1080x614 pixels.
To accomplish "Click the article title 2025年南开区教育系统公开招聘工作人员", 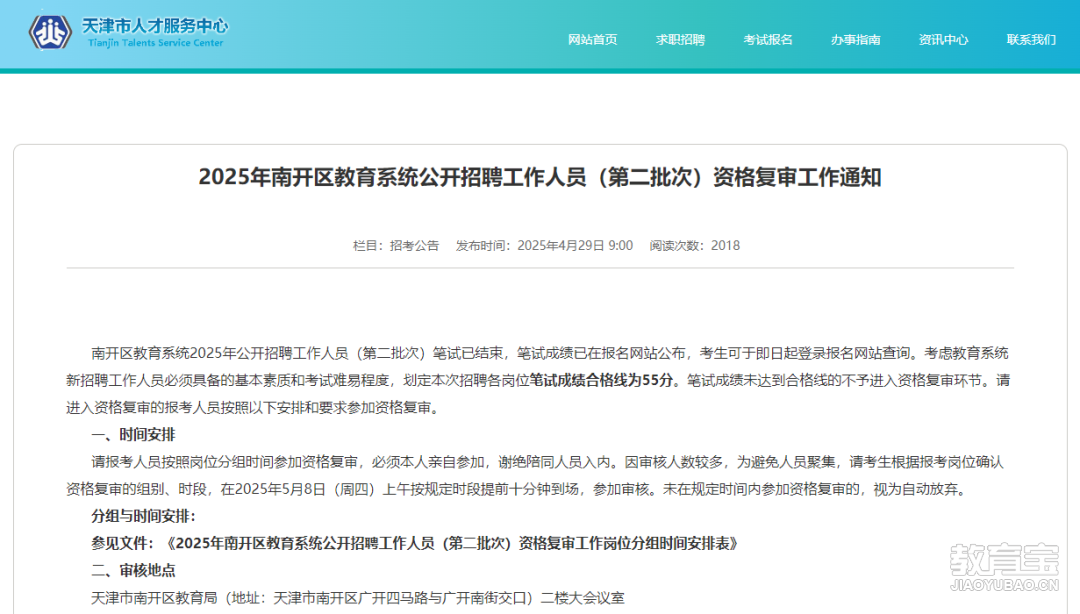I will pyautogui.click(x=540, y=177).
